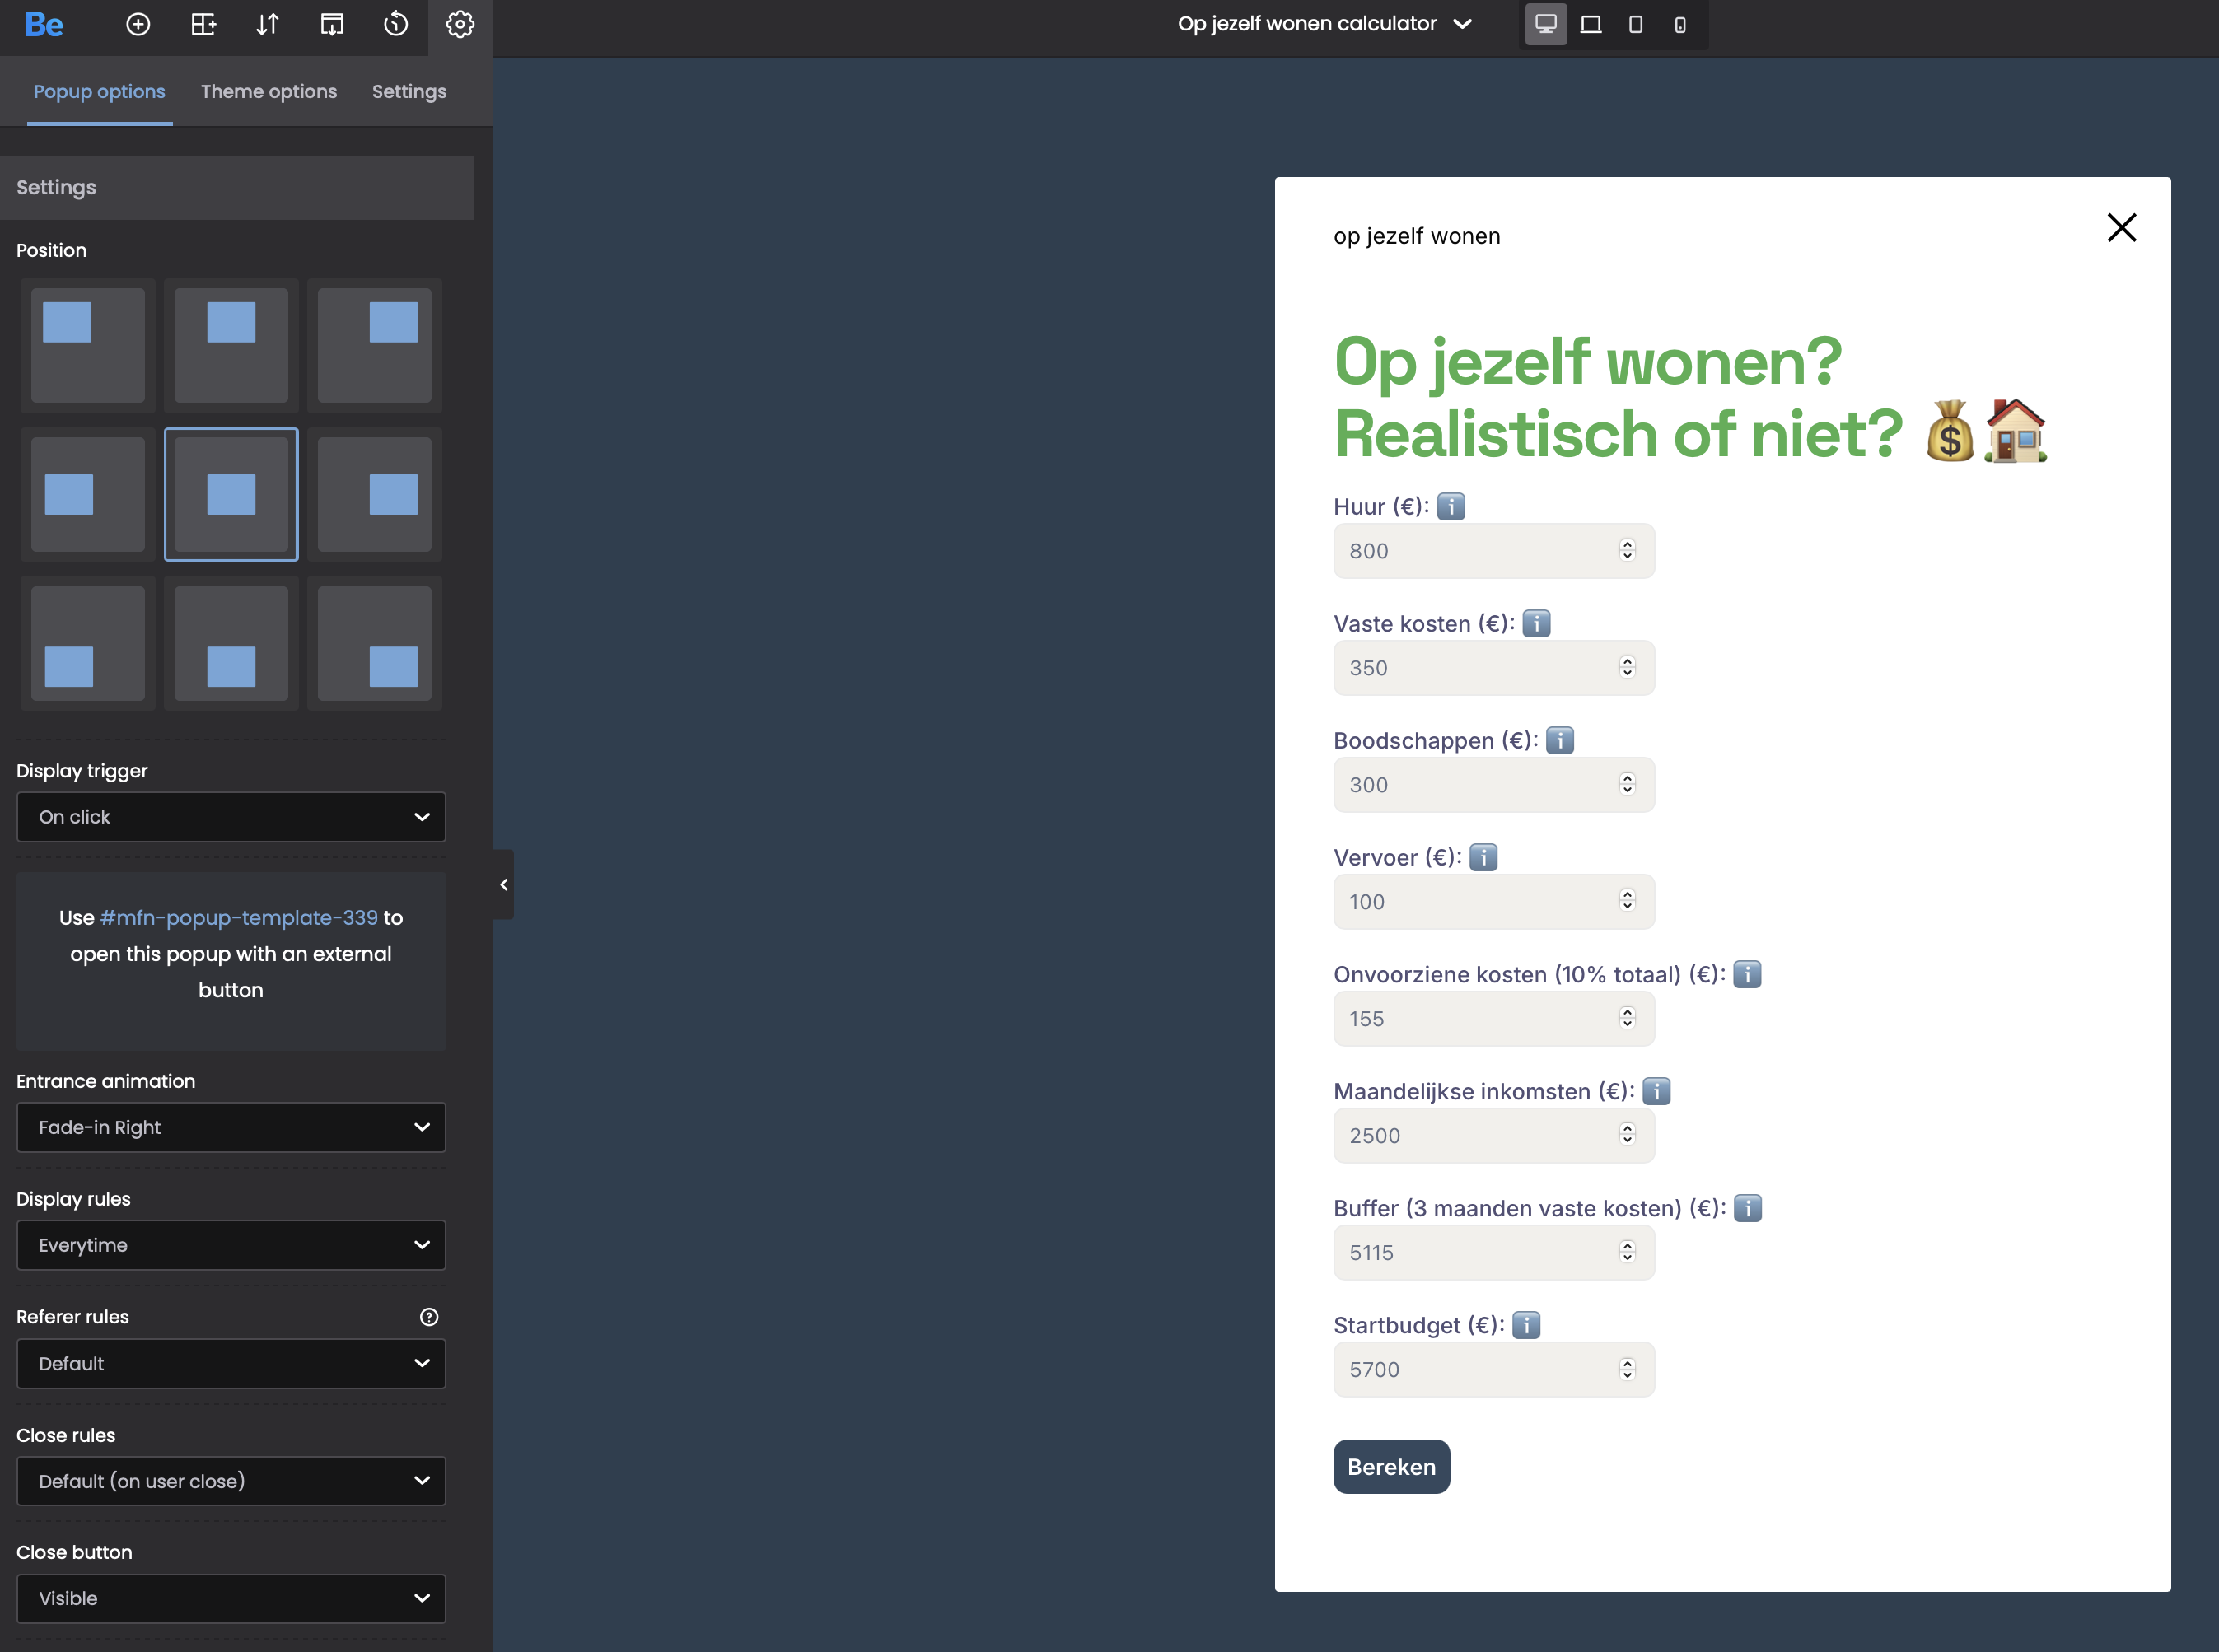This screenshot has height=1652, width=2219.
Task: Click the info icon next to Buffer
Action: tap(1747, 1209)
